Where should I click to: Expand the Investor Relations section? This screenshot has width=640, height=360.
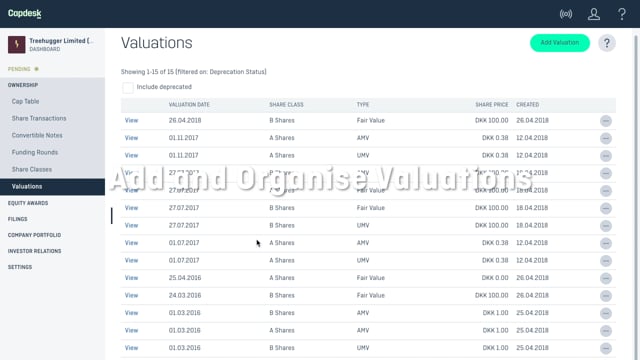pos(34,251)
